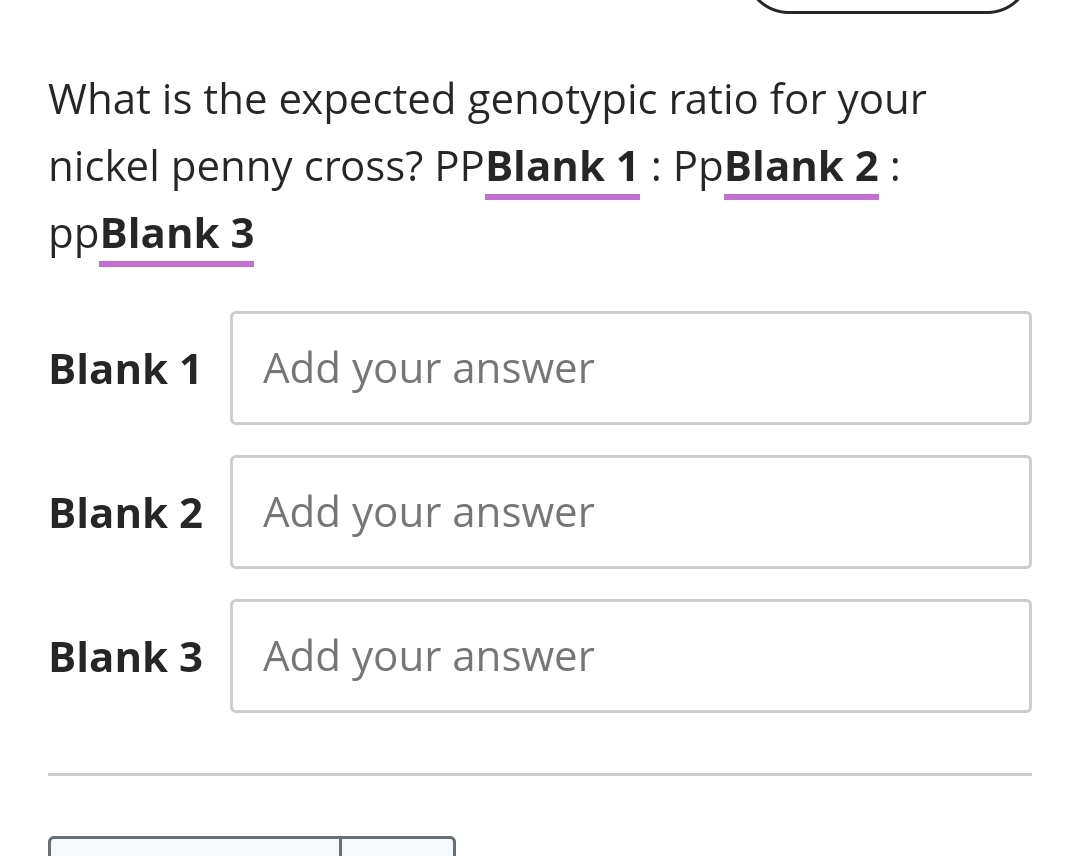The image size is (1080, 856).
Task: Click the Blank 2 answer input field
Action: [630, 512]
